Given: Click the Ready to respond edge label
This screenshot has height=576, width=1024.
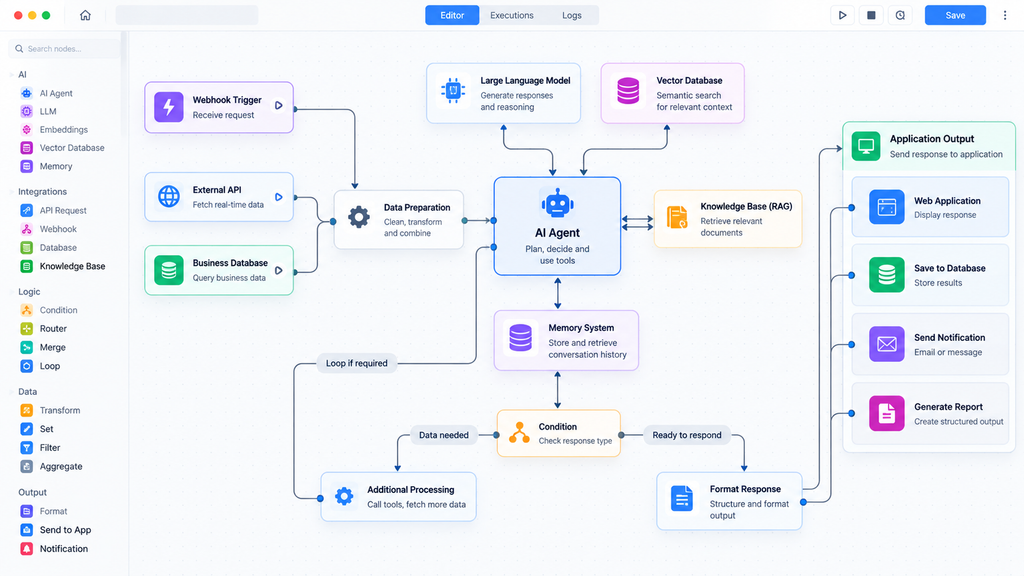Looking at the screenshot, I should (x=686, y=435).
